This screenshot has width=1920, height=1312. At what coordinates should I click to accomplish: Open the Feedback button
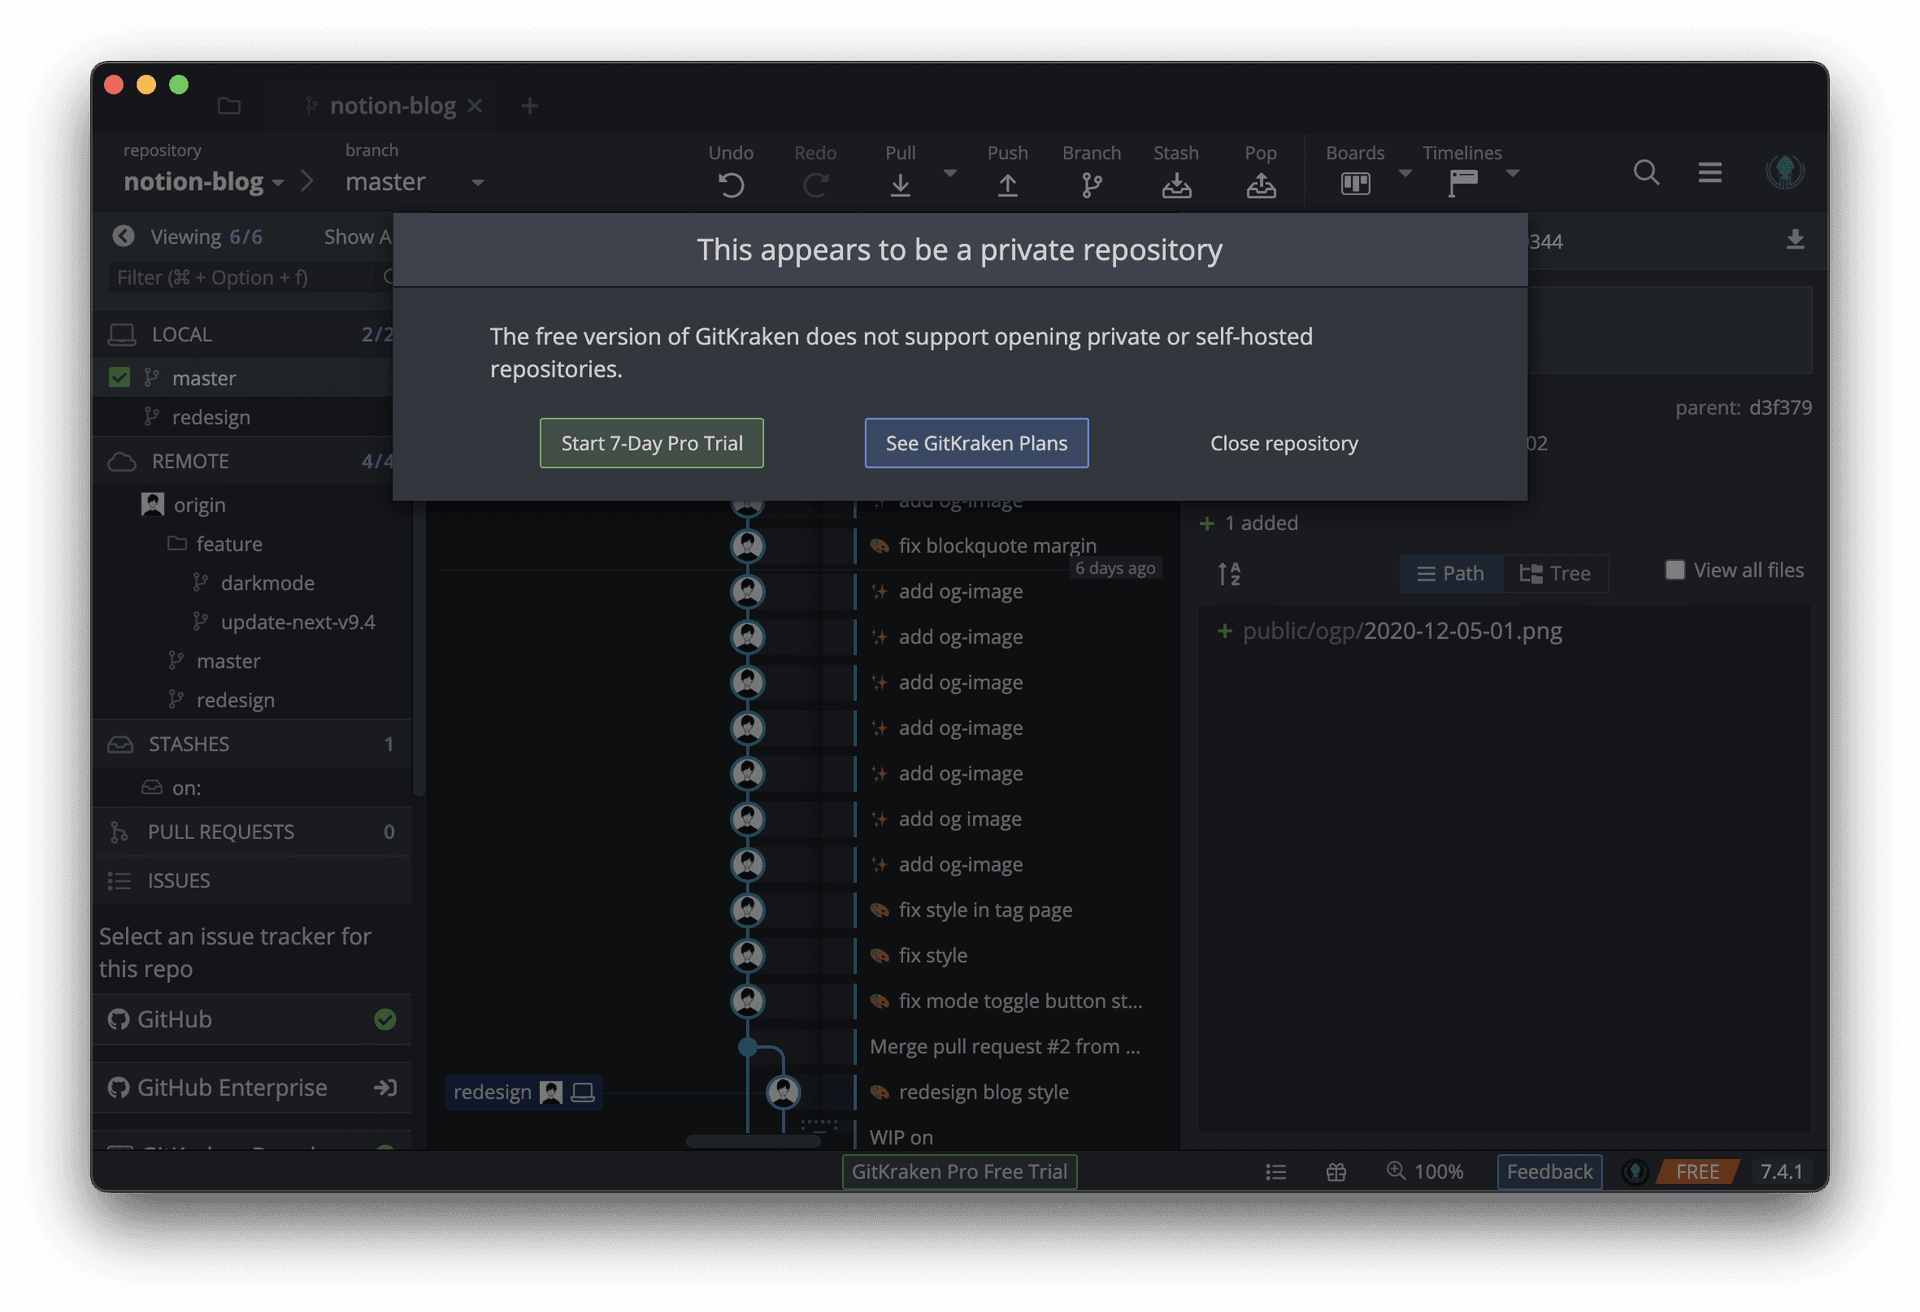(x=1549, y=1171)
